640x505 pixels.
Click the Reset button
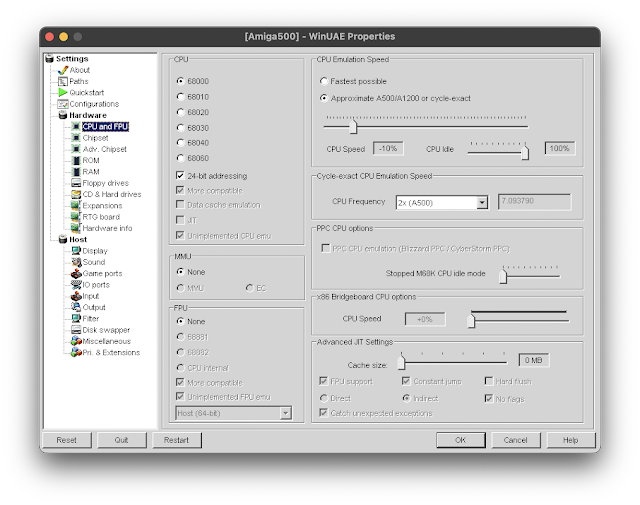[x=67, y=440]
